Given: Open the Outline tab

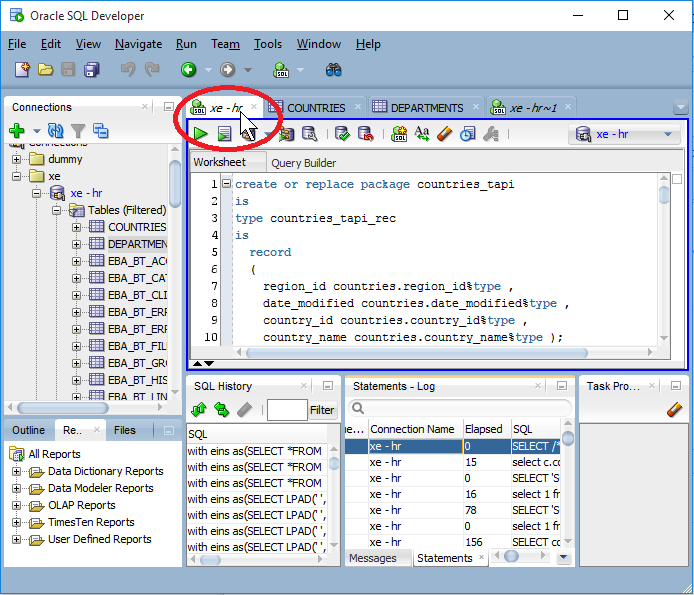Looking at the screenshot, I should click(x=29, y=430).
